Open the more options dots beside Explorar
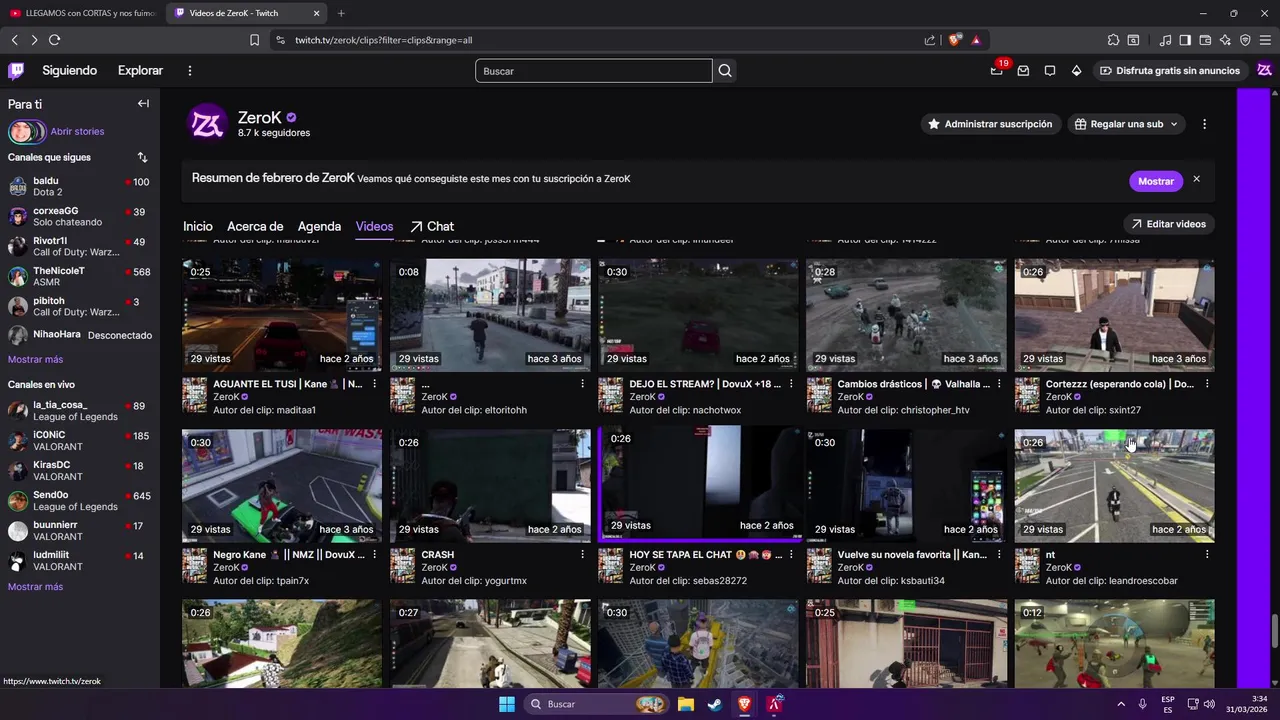This screenshot has width=1280, height=720. pyautogui.click(x=190, y=71)
